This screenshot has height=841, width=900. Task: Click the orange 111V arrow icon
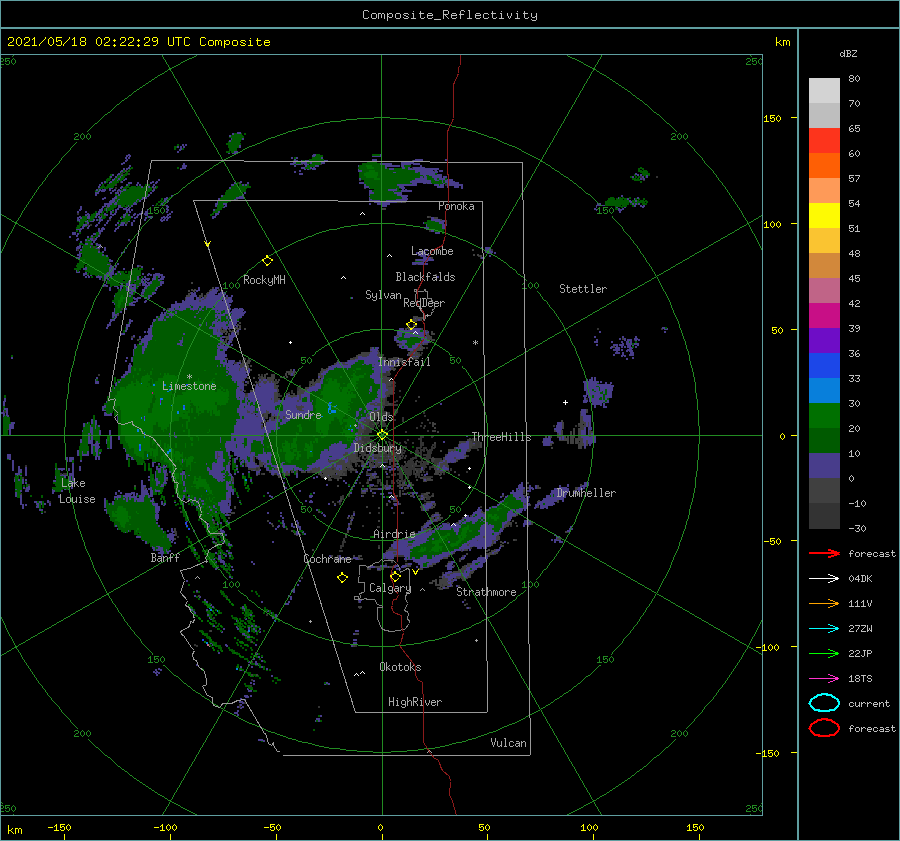click(x=824, y=603)
